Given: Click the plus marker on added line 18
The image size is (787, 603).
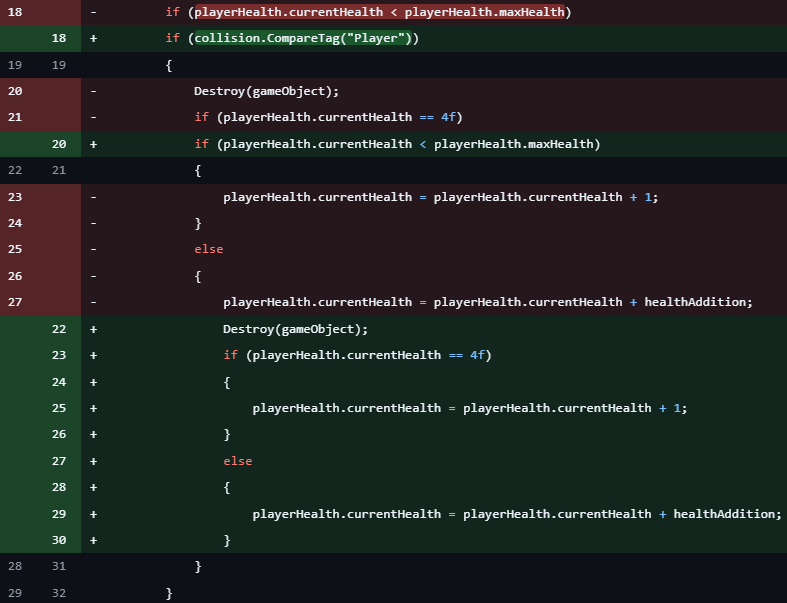Looking at the screenshot, I should click(93, 38).
